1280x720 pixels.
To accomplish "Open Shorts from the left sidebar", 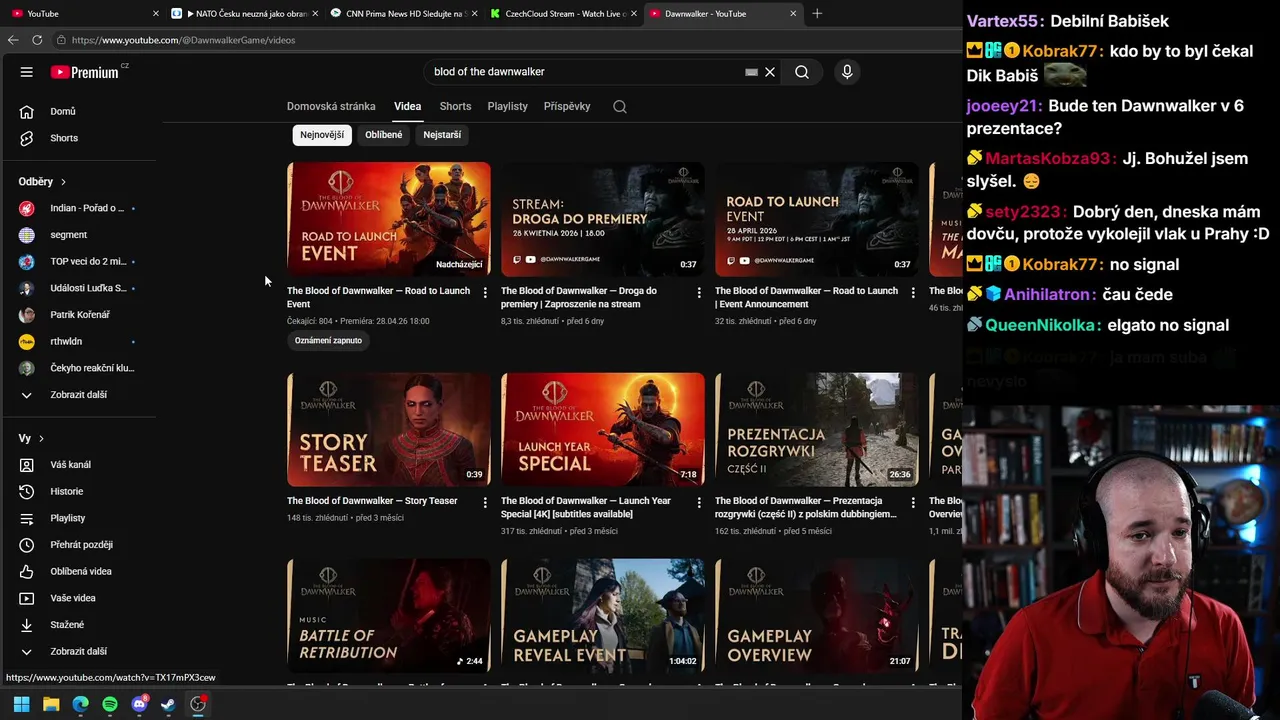I will pyautogui.click(x=64, y=138).
